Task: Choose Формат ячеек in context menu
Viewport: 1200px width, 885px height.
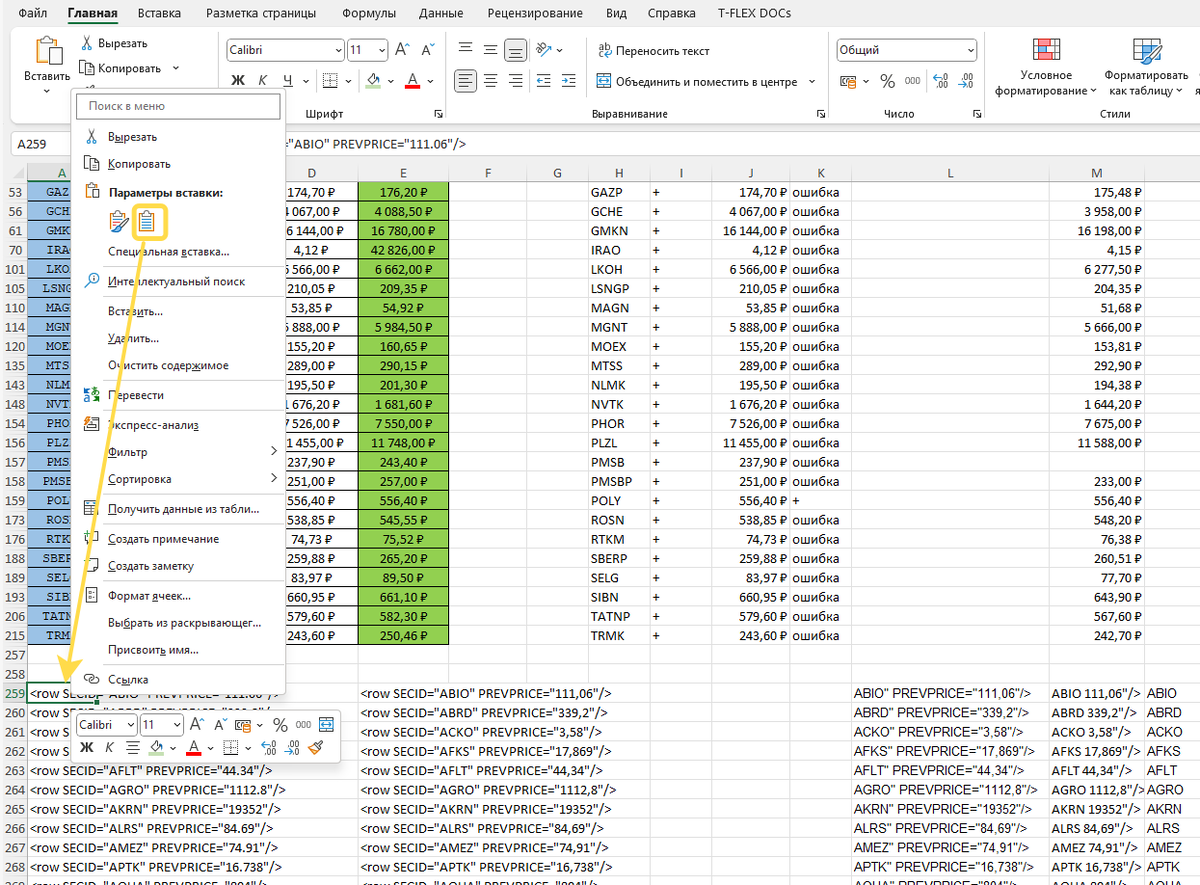Action: (149, 595)
